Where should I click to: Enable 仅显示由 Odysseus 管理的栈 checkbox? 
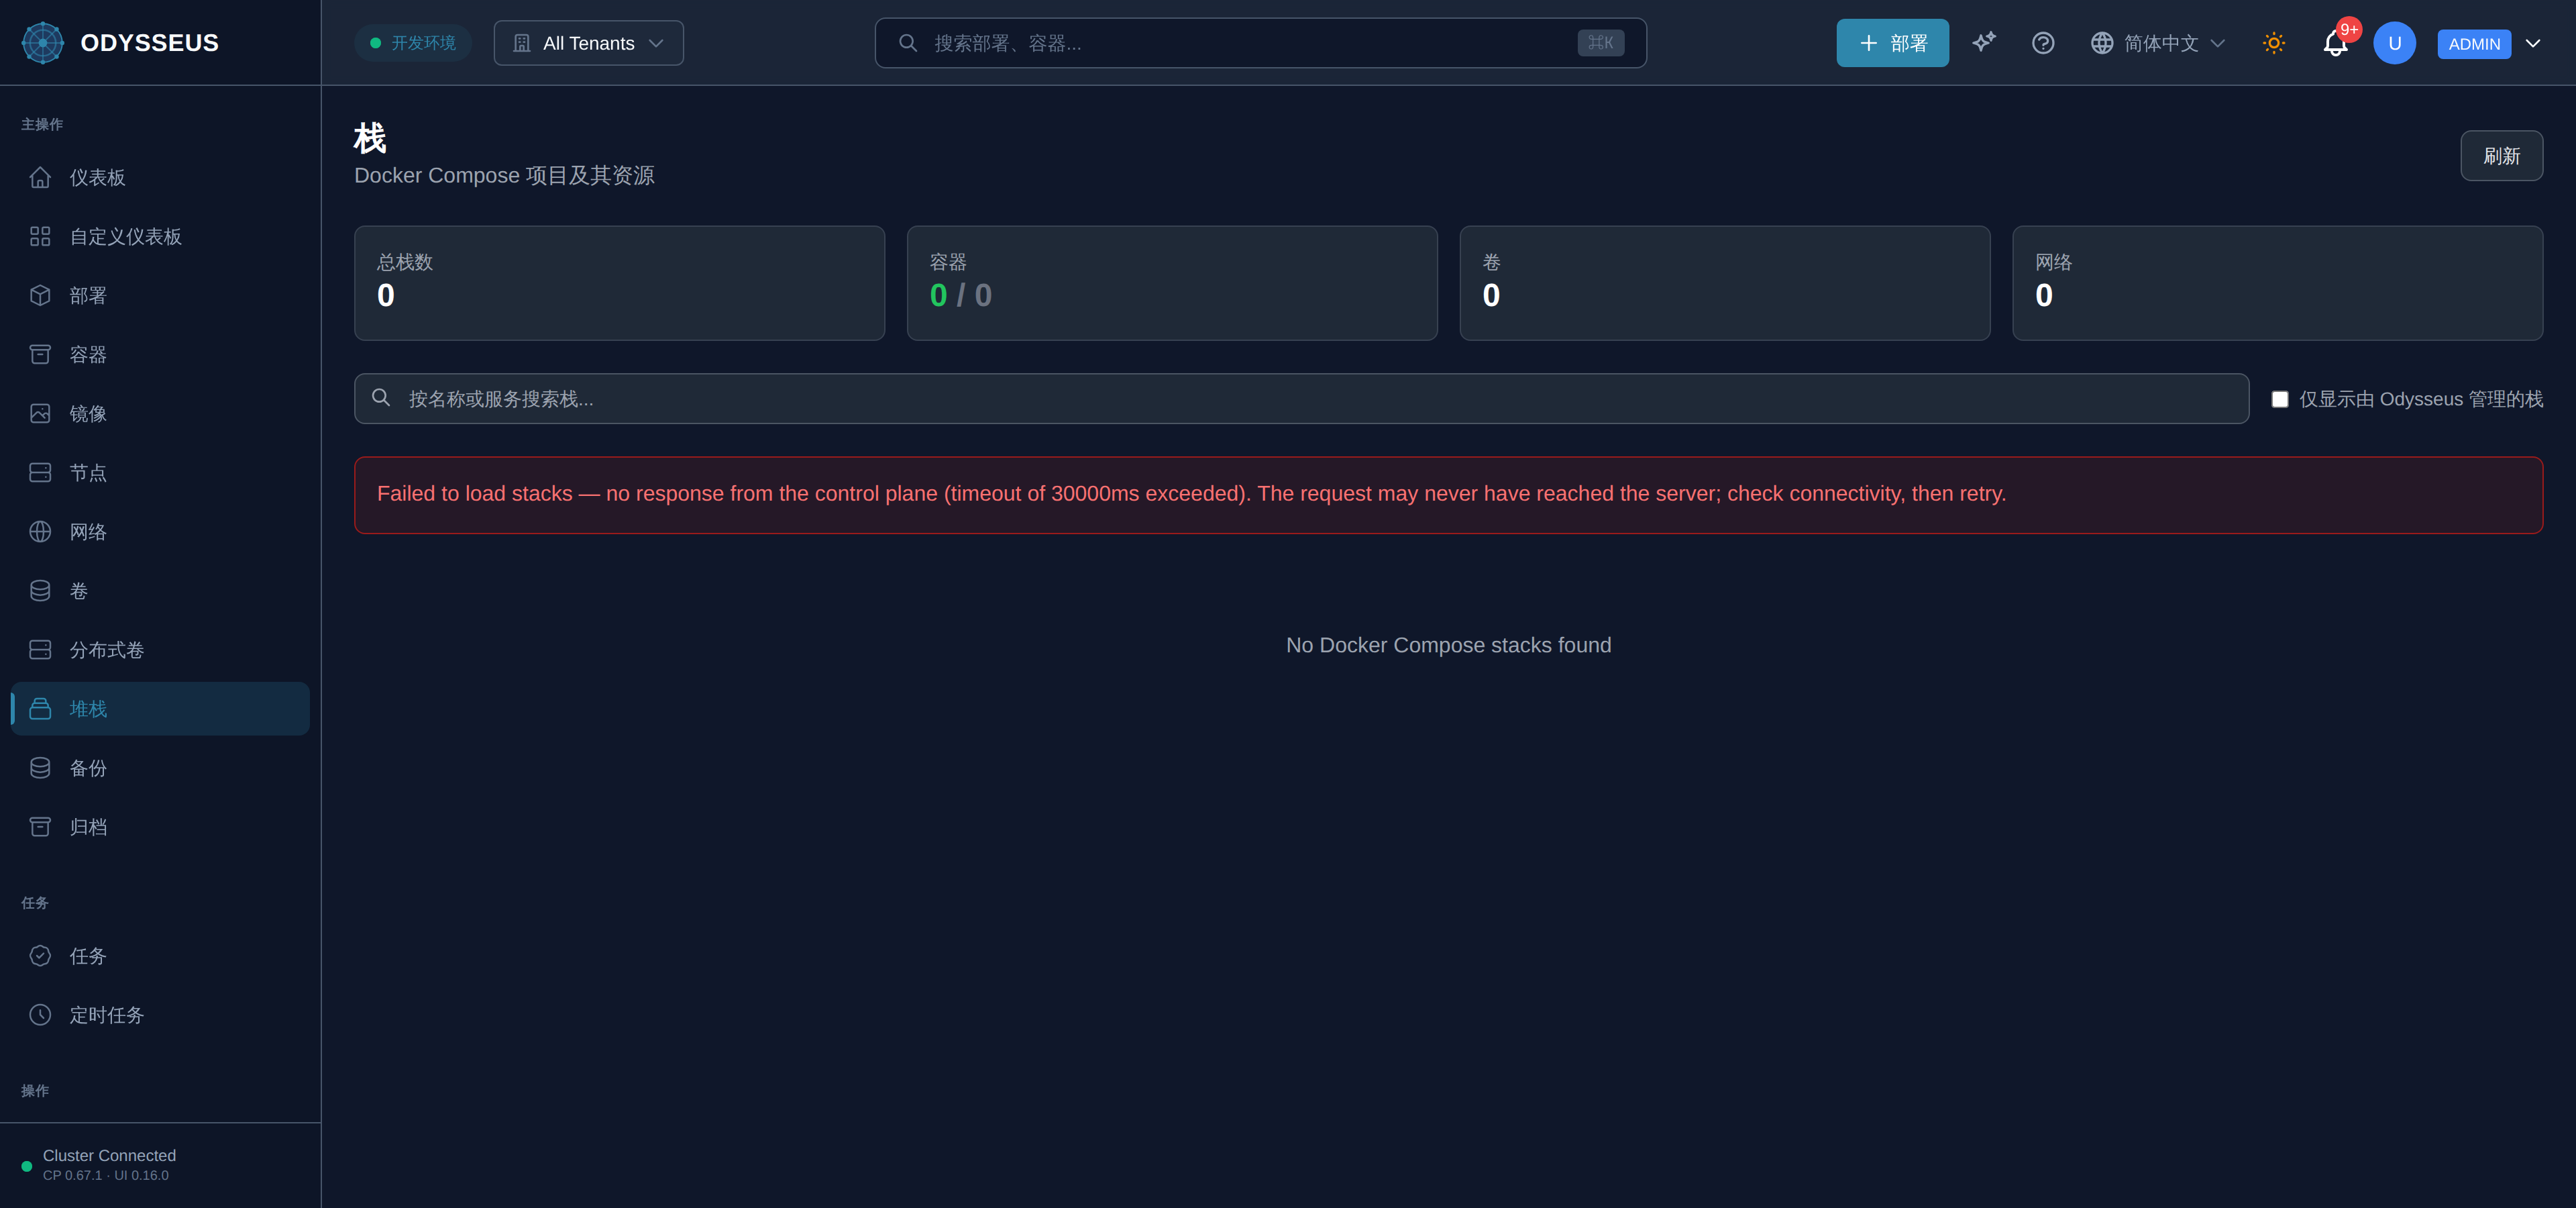[x=2280, y=399]
